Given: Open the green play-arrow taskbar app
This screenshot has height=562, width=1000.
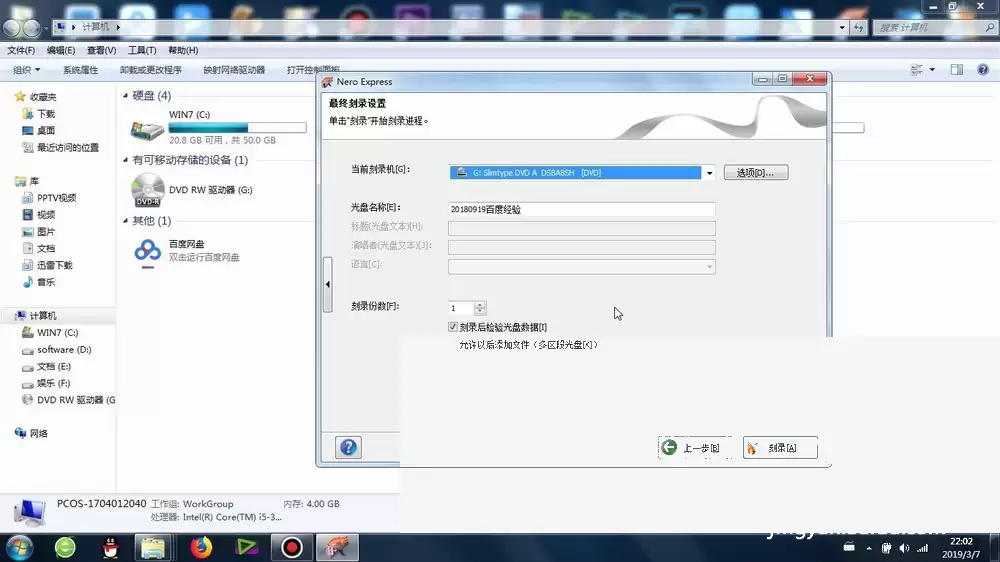Looking at the screenshot, I should click(x=246, y=547).
